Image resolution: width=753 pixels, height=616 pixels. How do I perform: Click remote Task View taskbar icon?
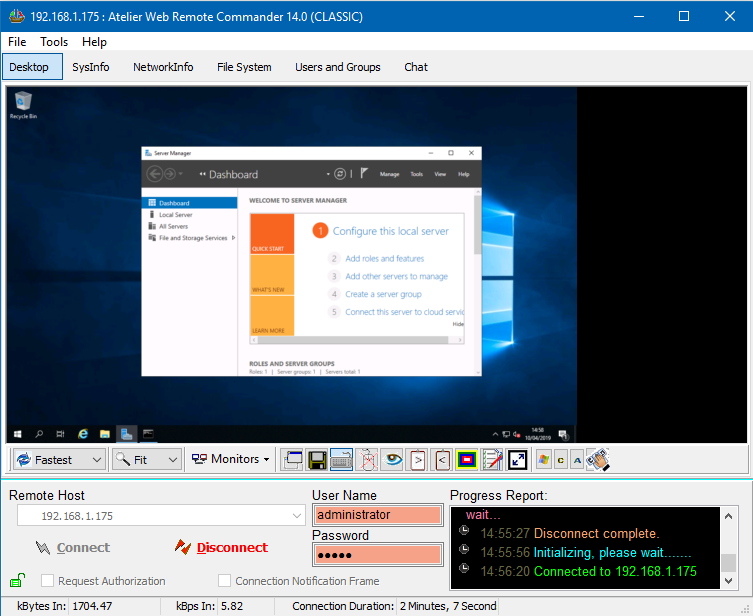(60, 434)
